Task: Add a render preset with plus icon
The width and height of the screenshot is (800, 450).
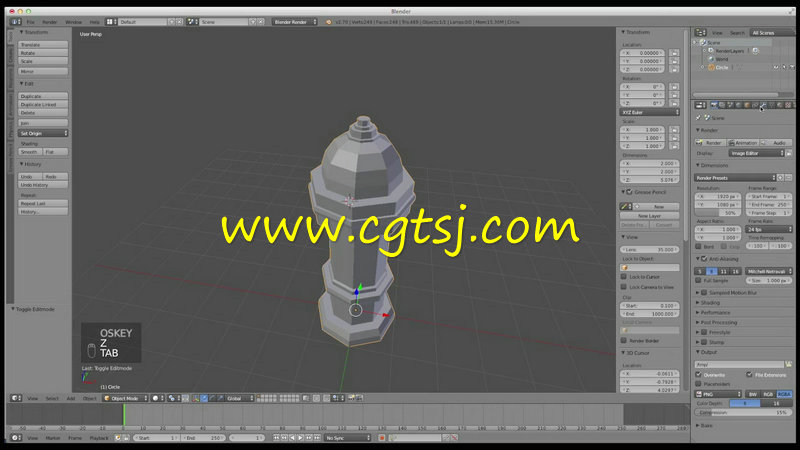Action: pos(781,178)
